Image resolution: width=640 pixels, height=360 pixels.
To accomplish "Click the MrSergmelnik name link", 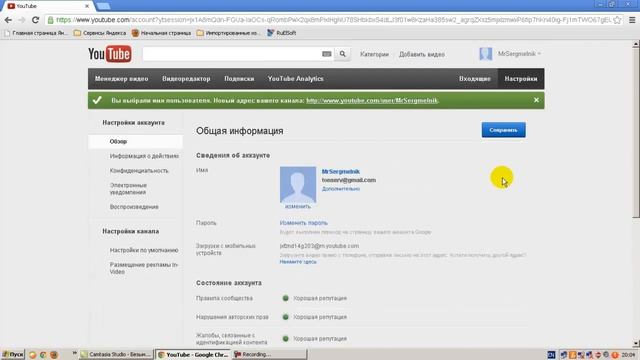I will point(340,171).
